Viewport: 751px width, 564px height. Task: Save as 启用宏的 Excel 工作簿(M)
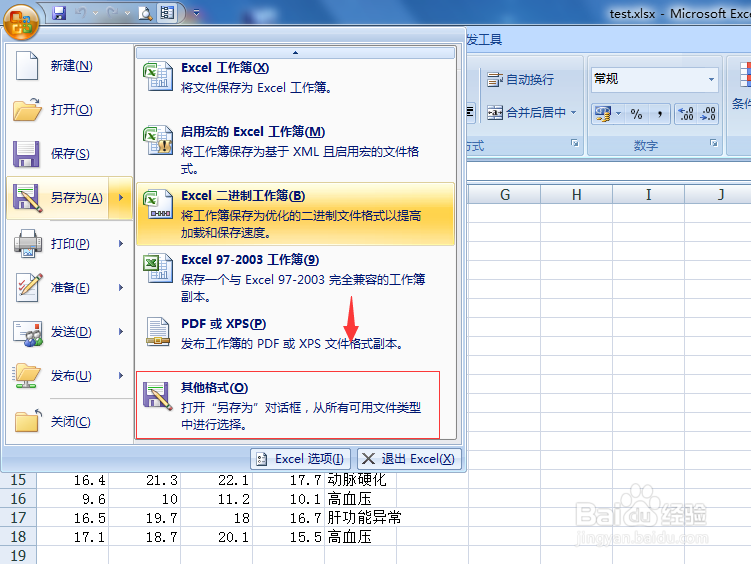(296, 150)
